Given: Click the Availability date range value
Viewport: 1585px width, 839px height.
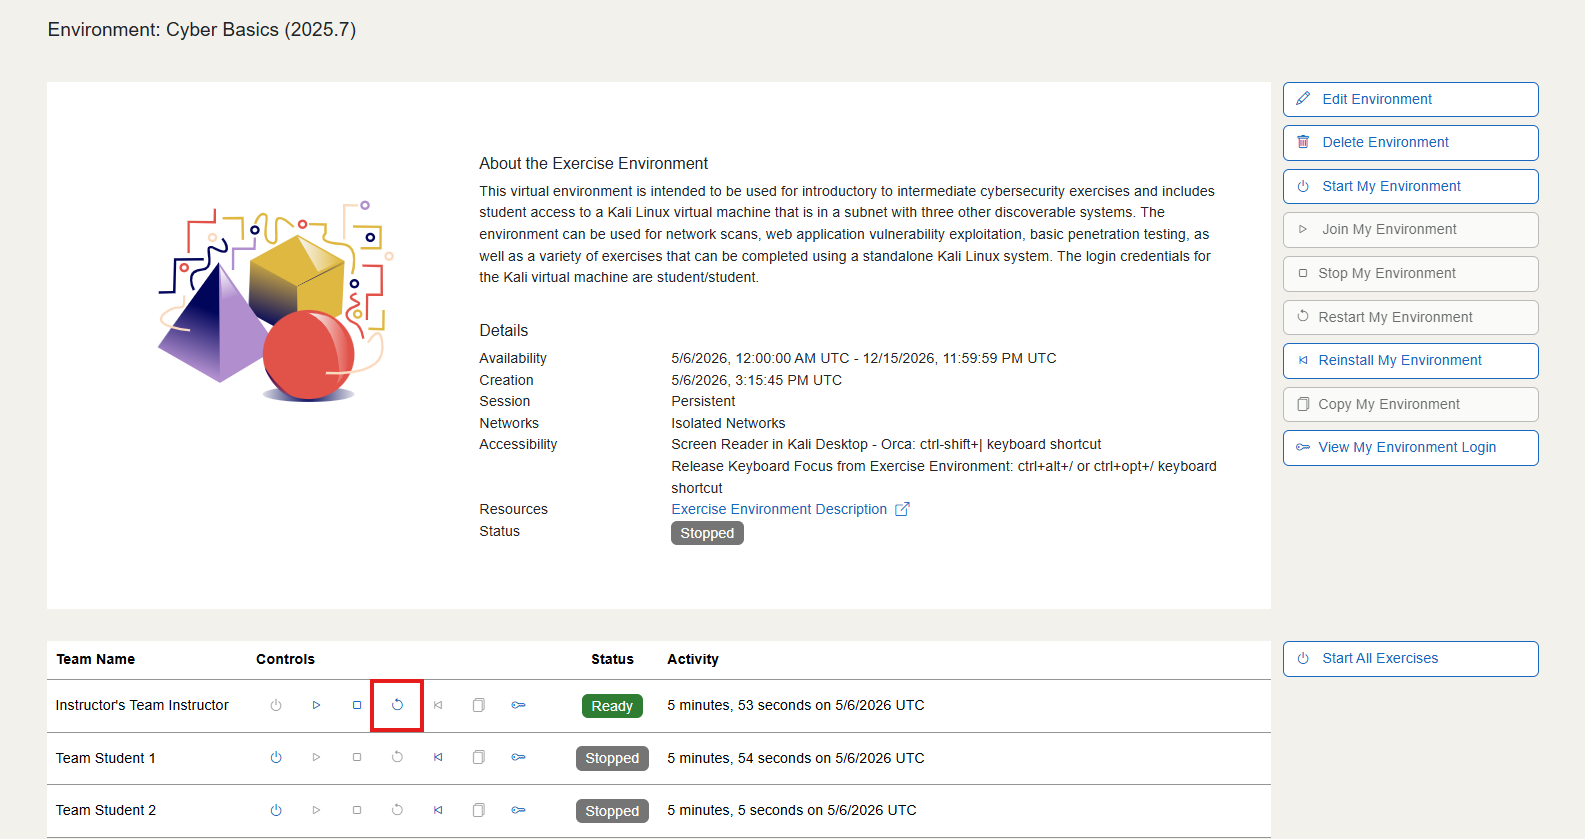Looking at the screenshot, I should coord(864,358).
